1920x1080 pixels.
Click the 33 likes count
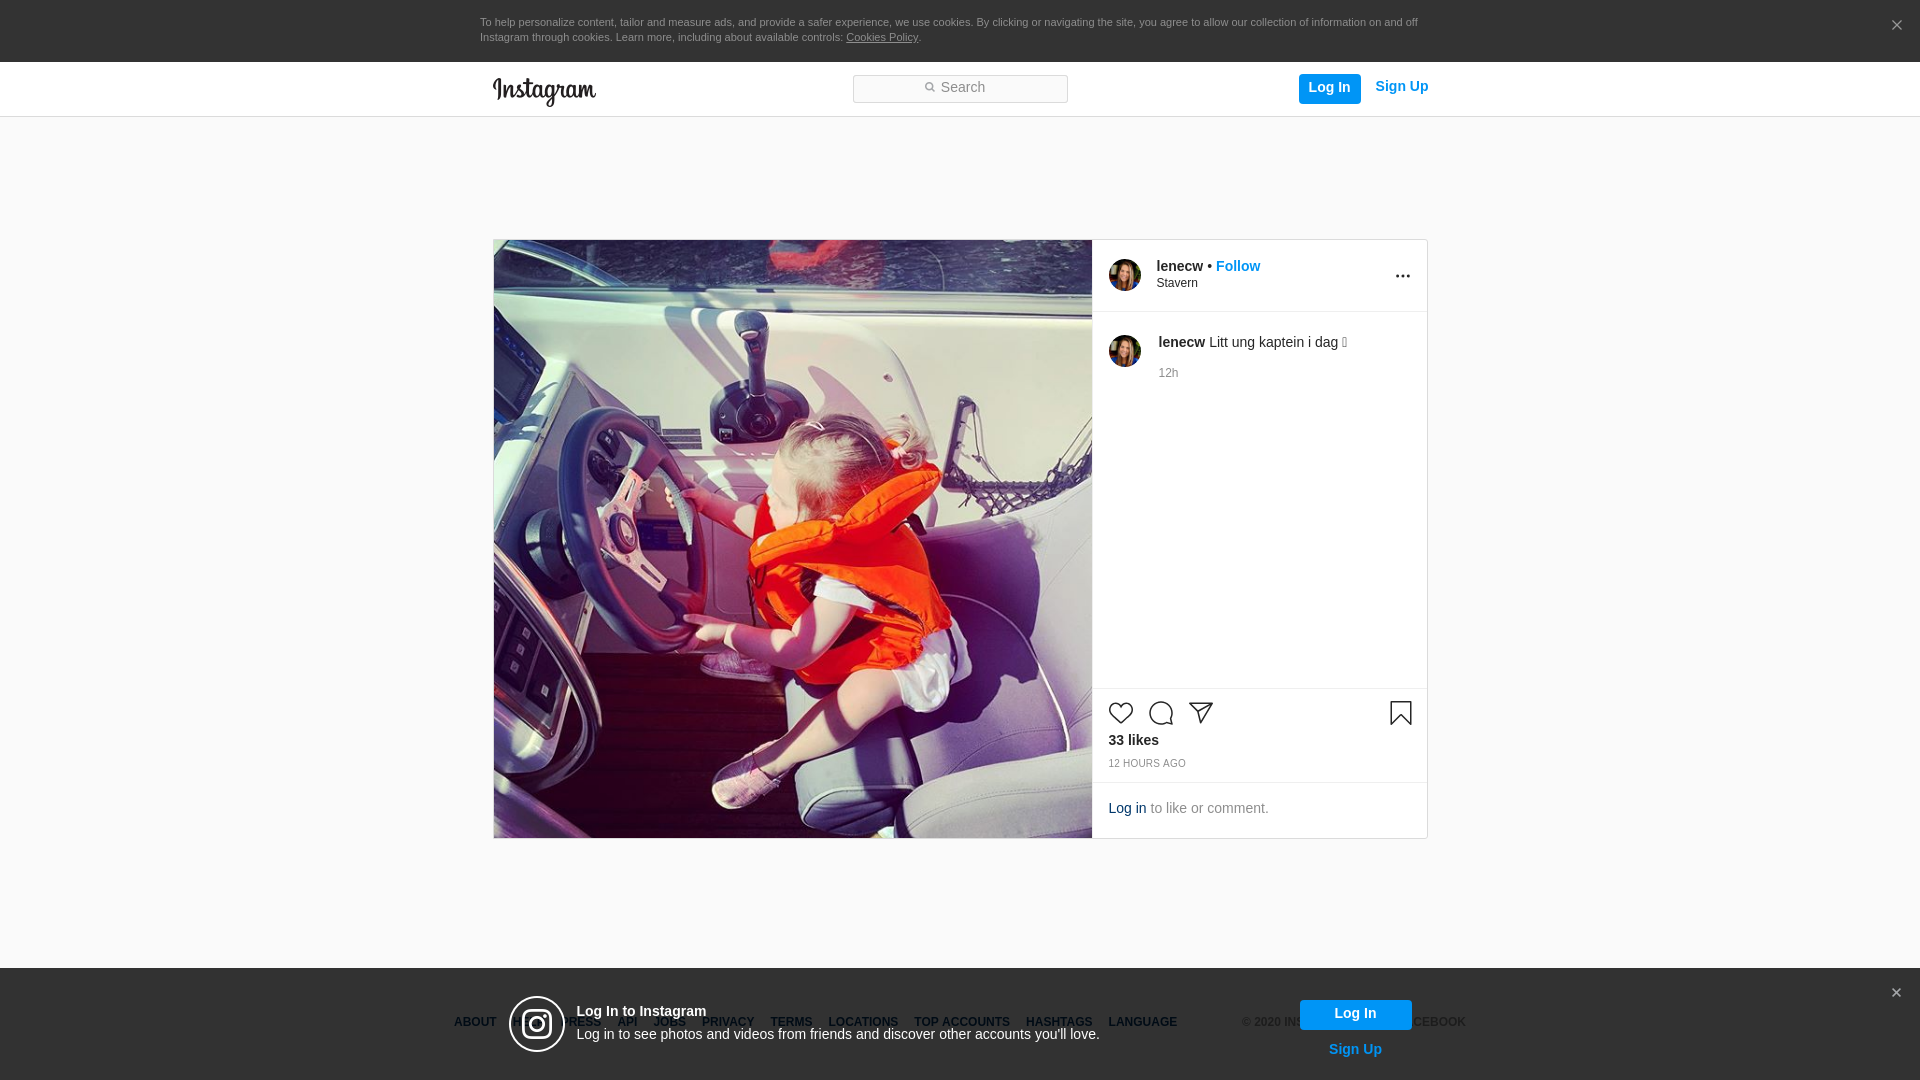click(1133, 740)
